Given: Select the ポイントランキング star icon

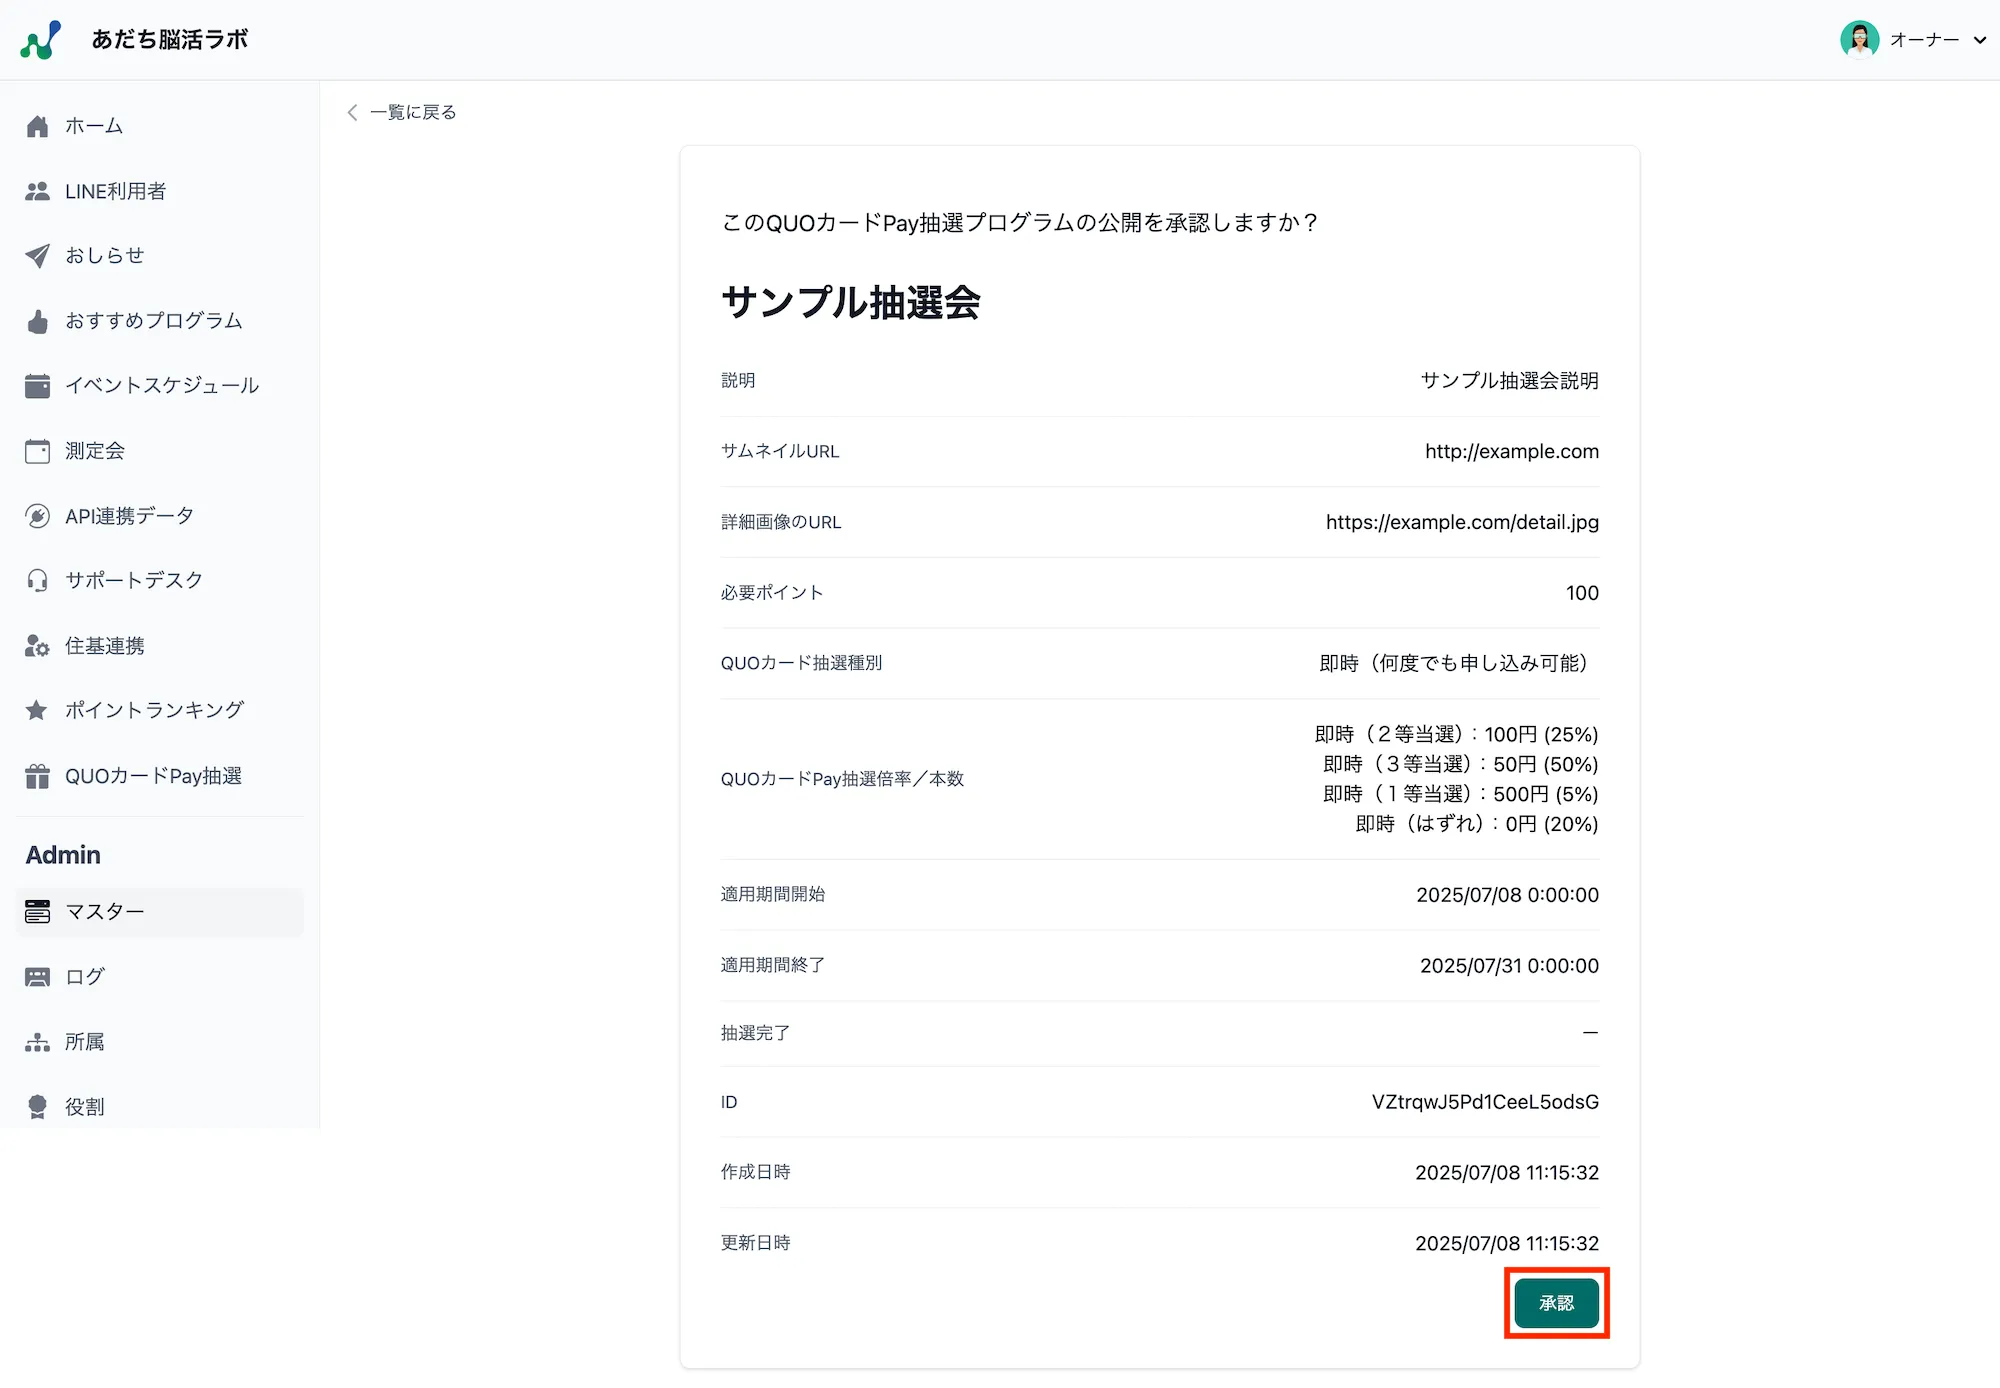Looking at the screenshot, I should [38, 710].
